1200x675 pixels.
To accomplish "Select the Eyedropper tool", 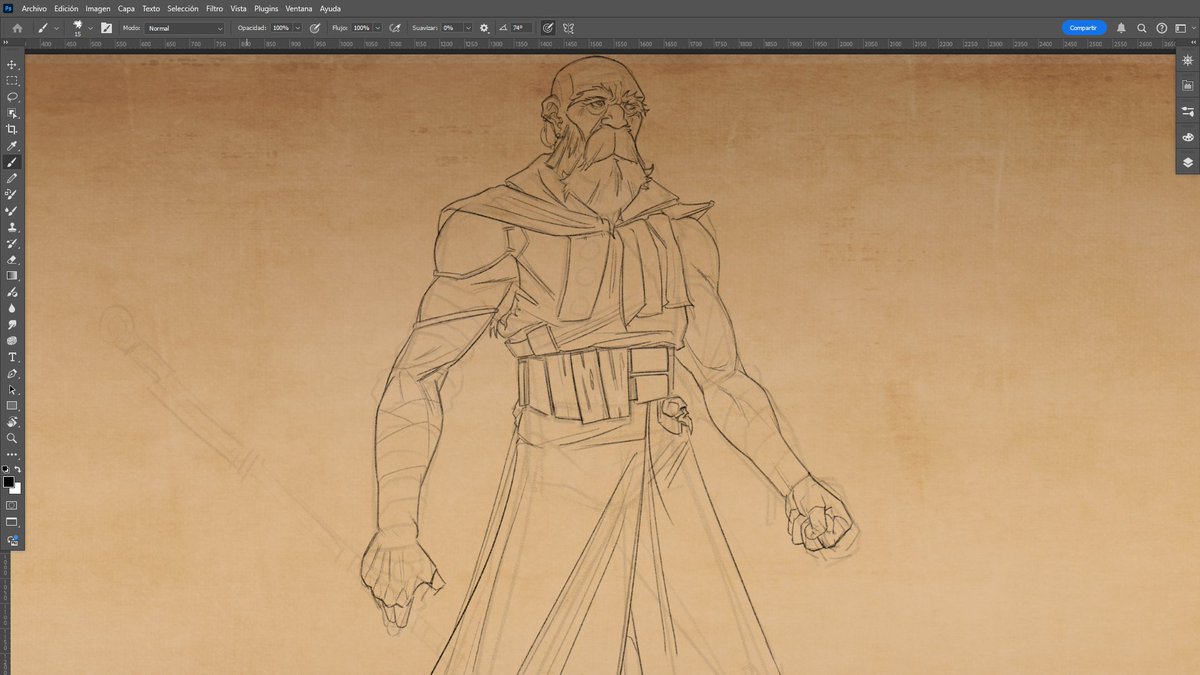I will (x=12, y=146).
